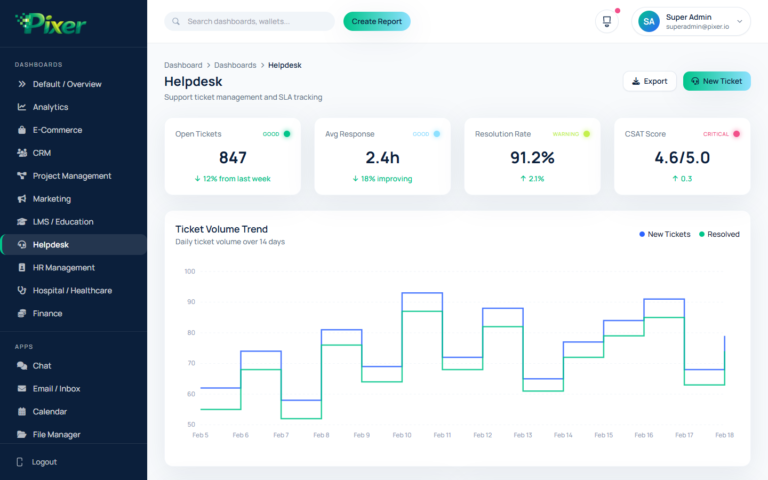Click the E-Commerce bag icon
Screen dimensions: 768x480
coord(22,130)
